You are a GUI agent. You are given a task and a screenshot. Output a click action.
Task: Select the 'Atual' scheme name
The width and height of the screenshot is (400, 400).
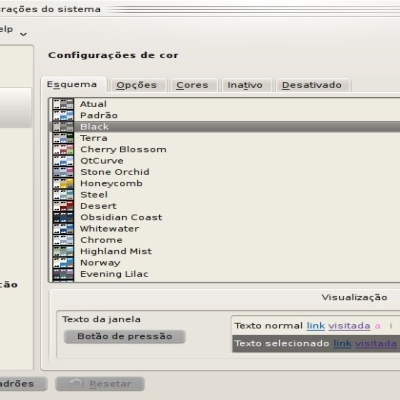coord(93,104)
